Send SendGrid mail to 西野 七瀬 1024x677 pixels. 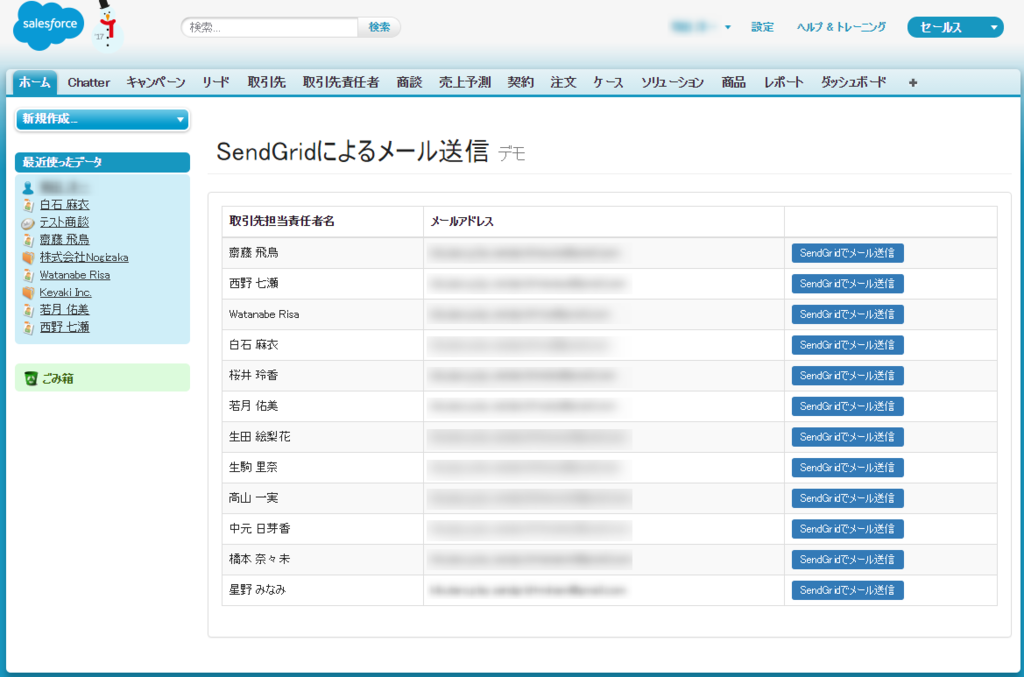click(848, 283)
